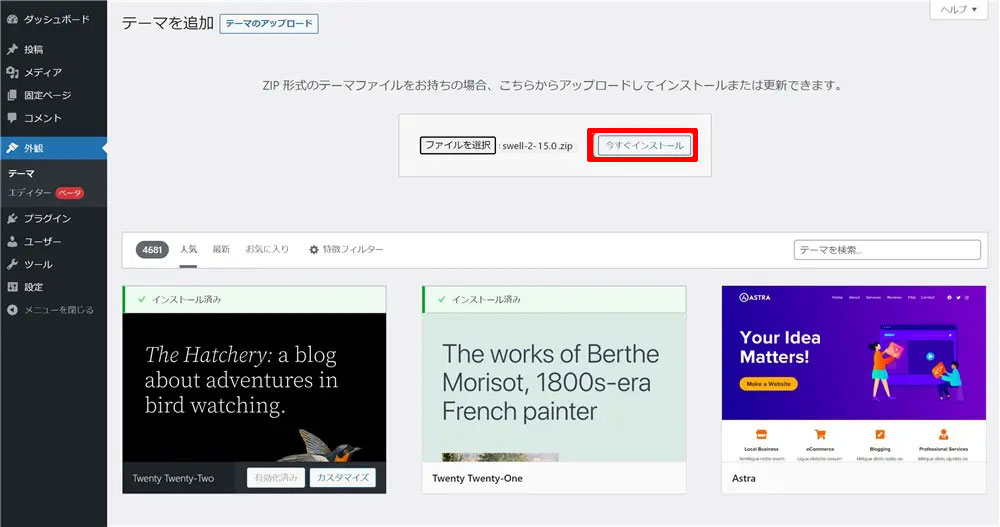Viewport: 1000px width, 527px height.
Task: Click the テーマのアップロード button
Action: tap(269, 24)
